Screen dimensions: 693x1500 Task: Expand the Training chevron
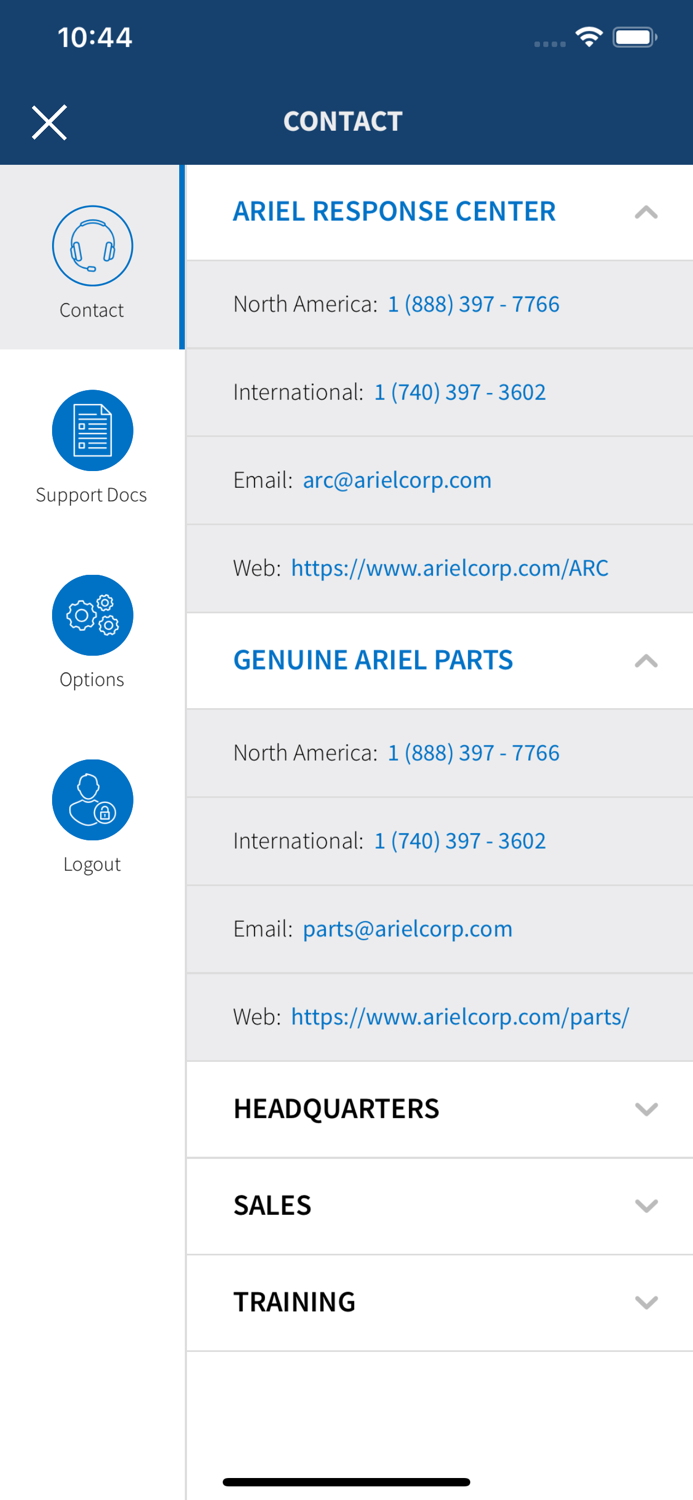646,1303
